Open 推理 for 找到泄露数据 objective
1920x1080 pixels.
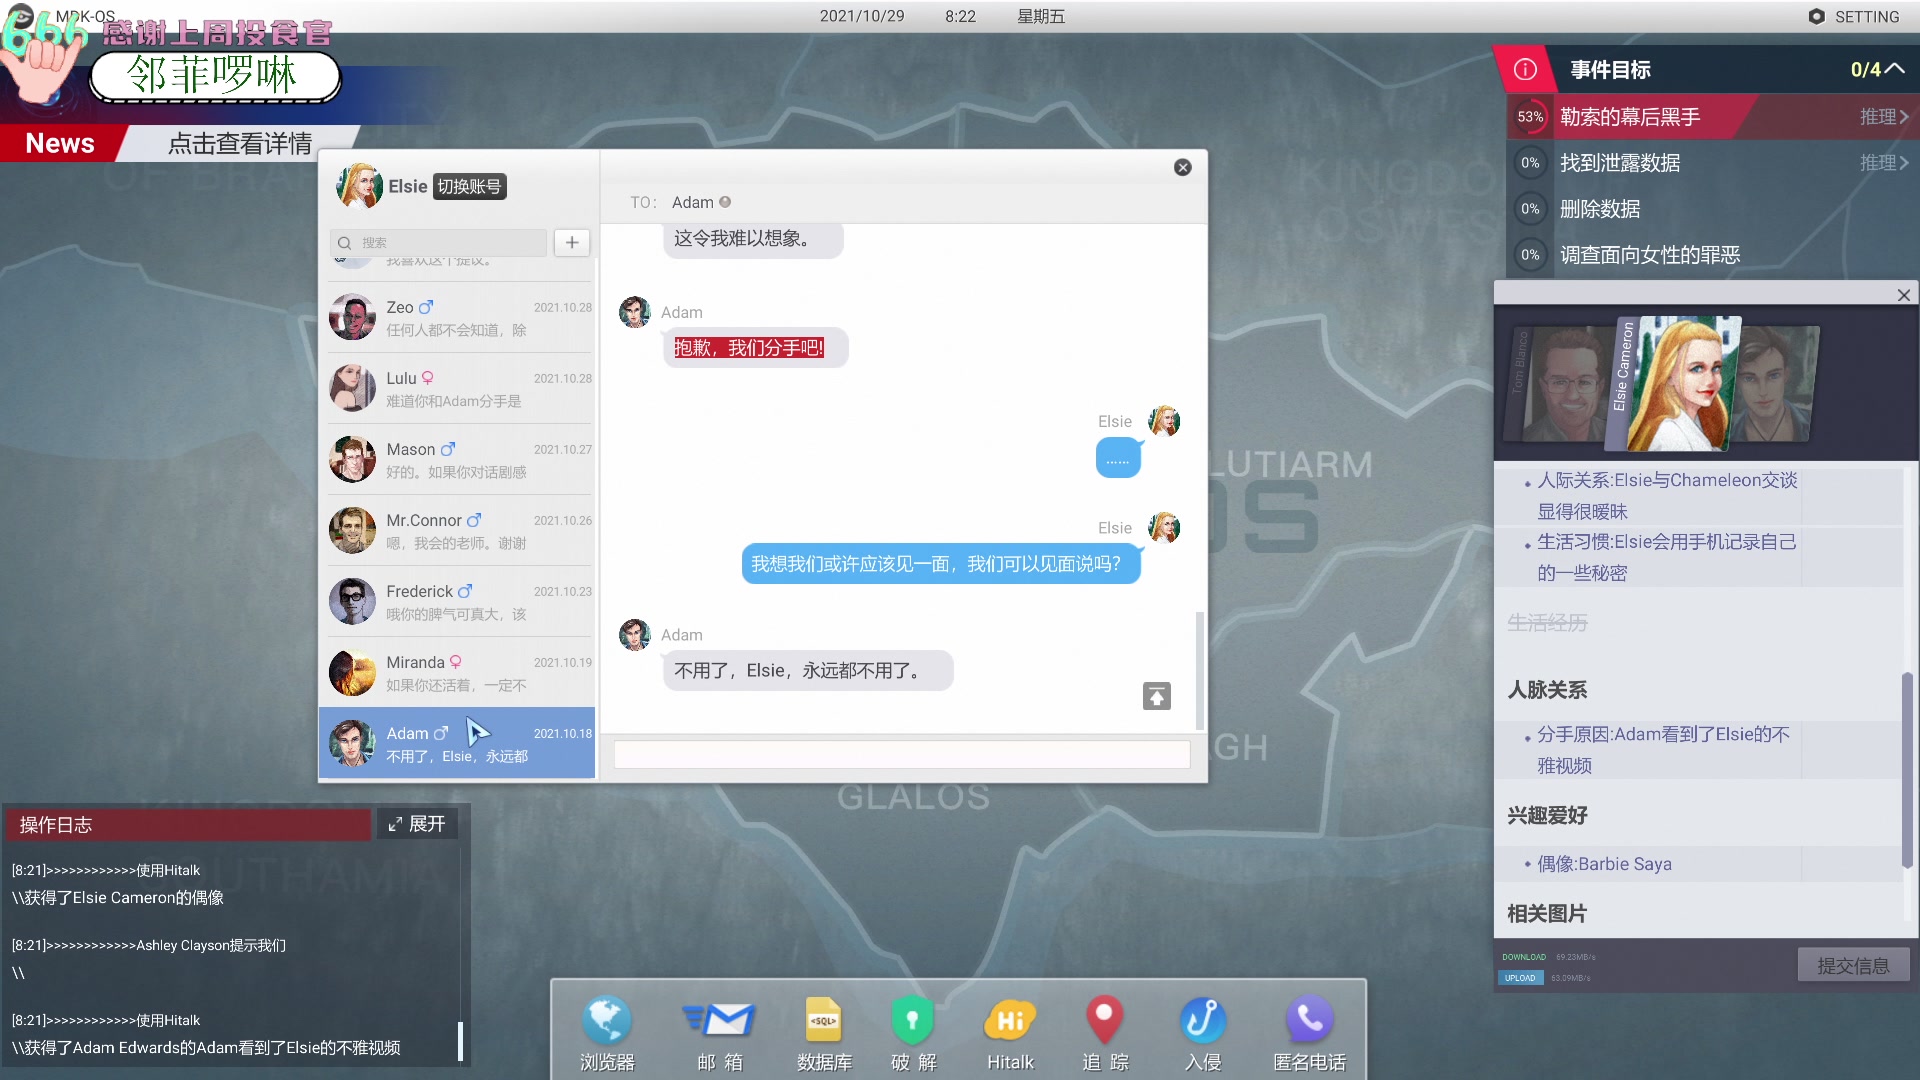[1884, 163]
